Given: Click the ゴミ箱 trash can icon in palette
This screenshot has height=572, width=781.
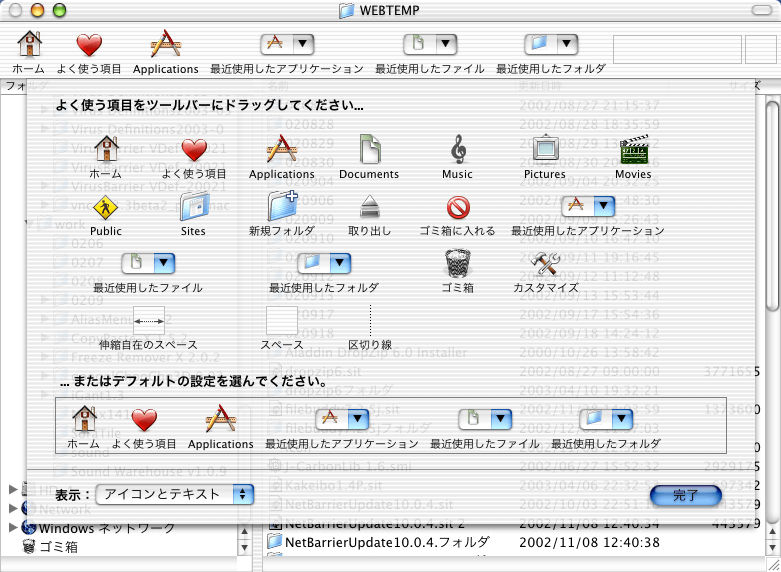Looking at the screenshot, I should (457, 264).
